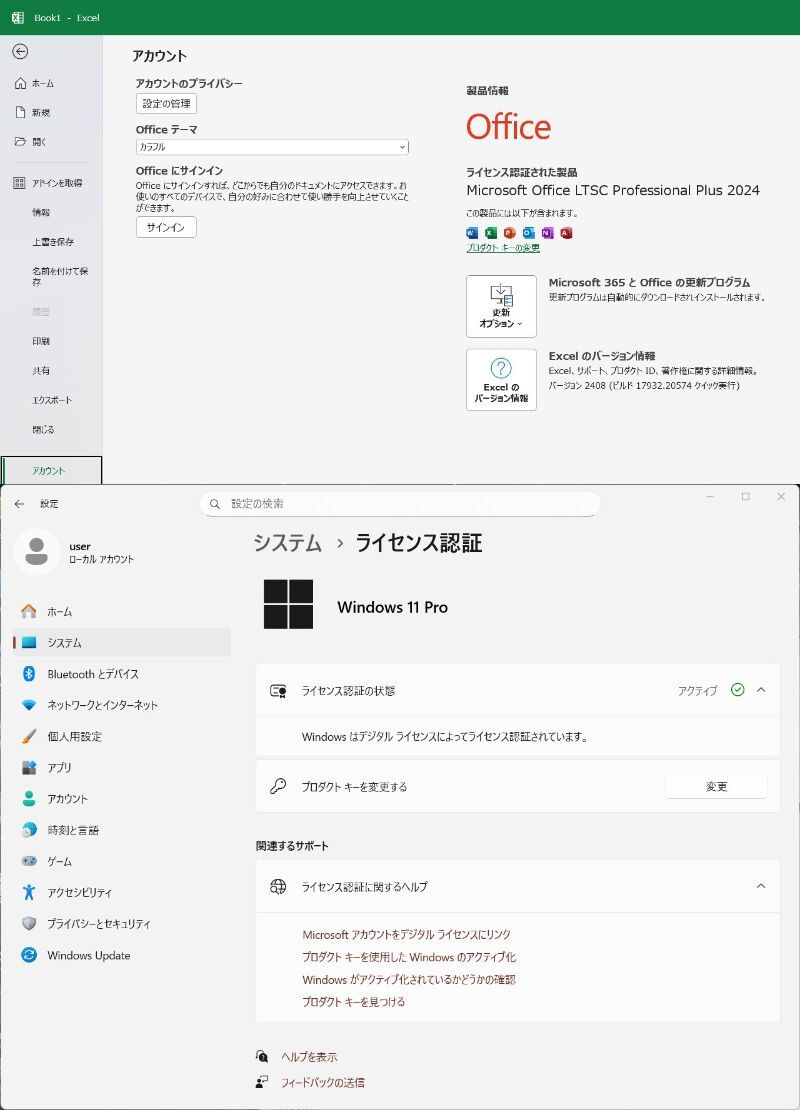Click プロダクト キーを見つける link
This screenshot has height=1110, width=800.
pyautogui.click(x=354, y=1002)
